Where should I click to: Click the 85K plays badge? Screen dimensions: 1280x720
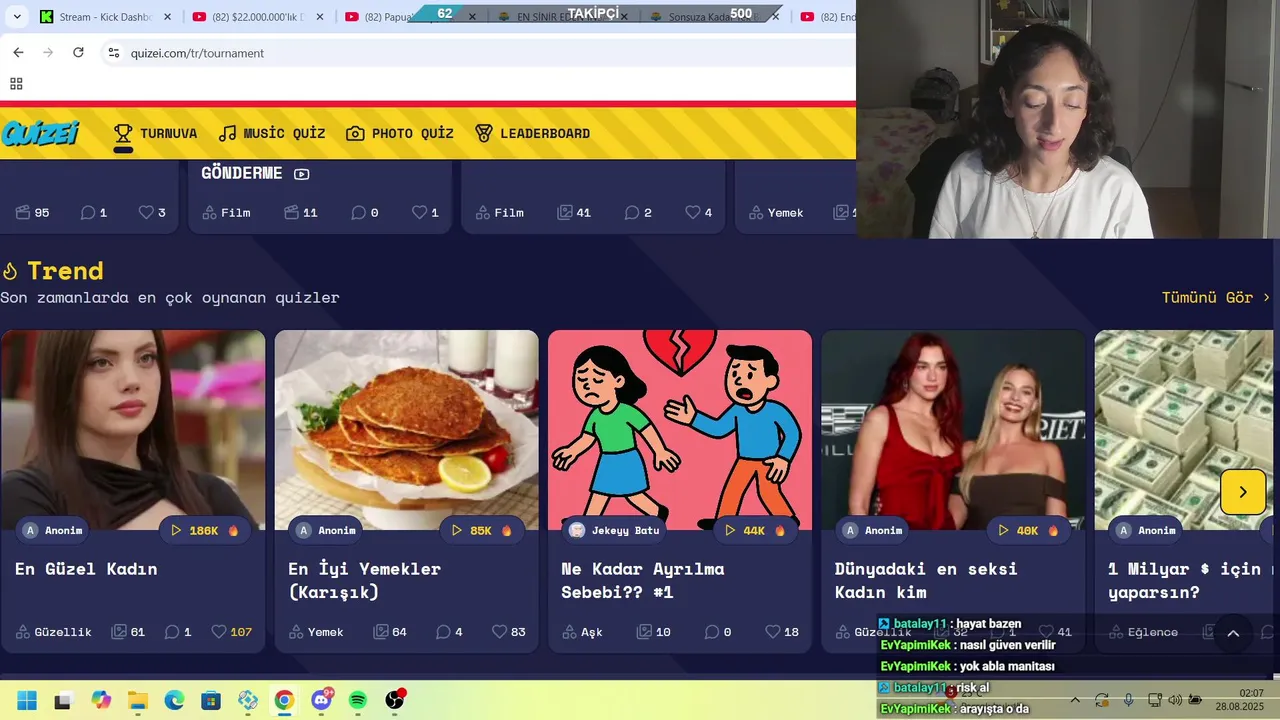481,530
